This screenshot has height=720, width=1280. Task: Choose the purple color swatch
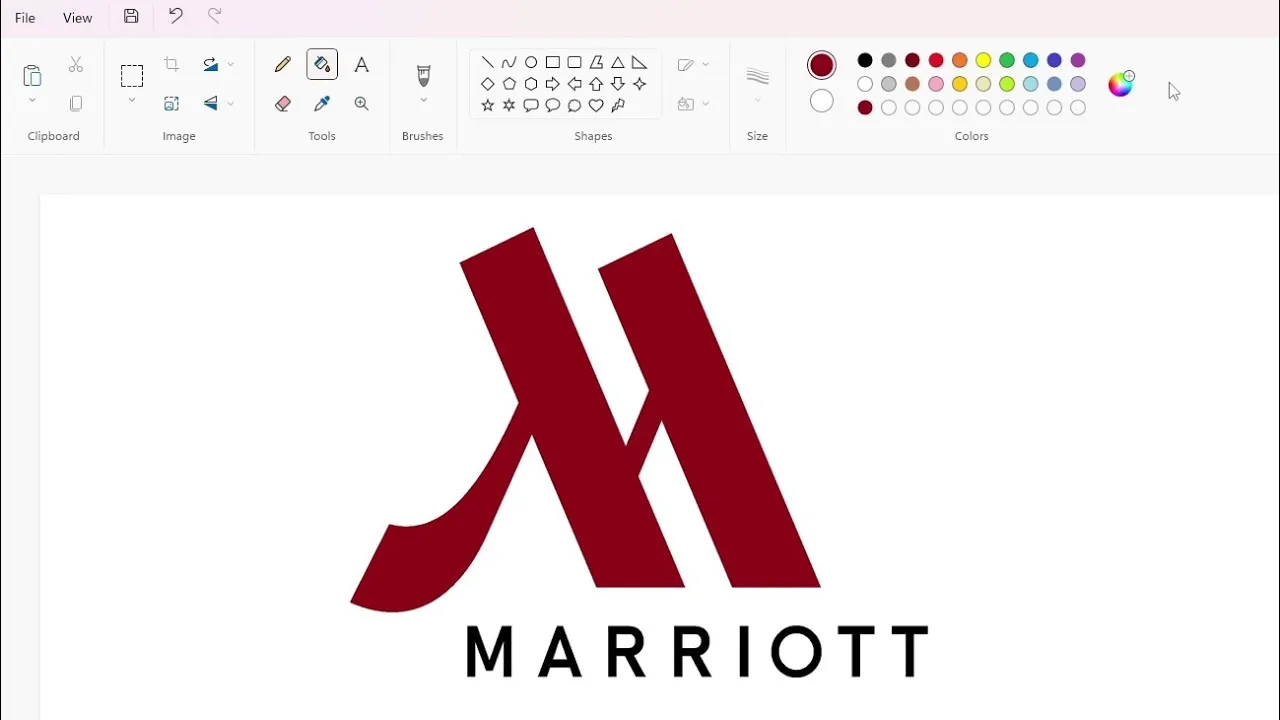pos(1078,61)
